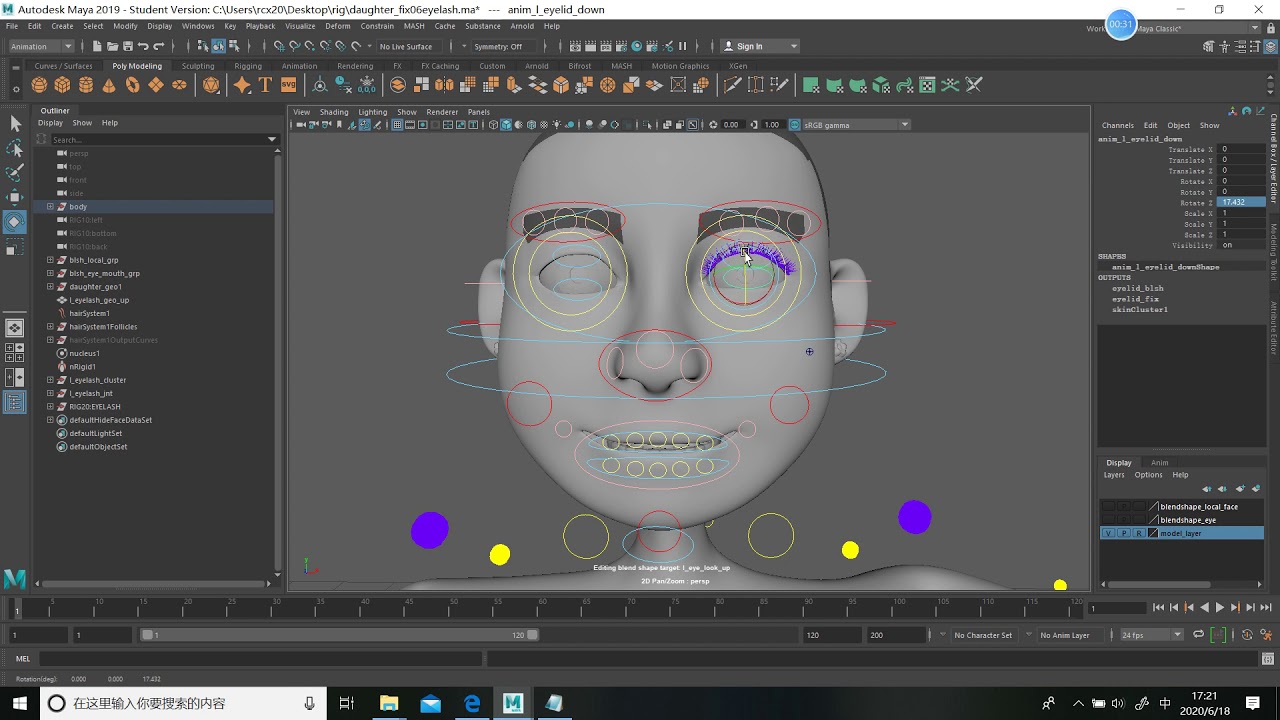This screenshot has height=720, width=1280.
Task: Click the time range slider bar
Action: (340, 635)
